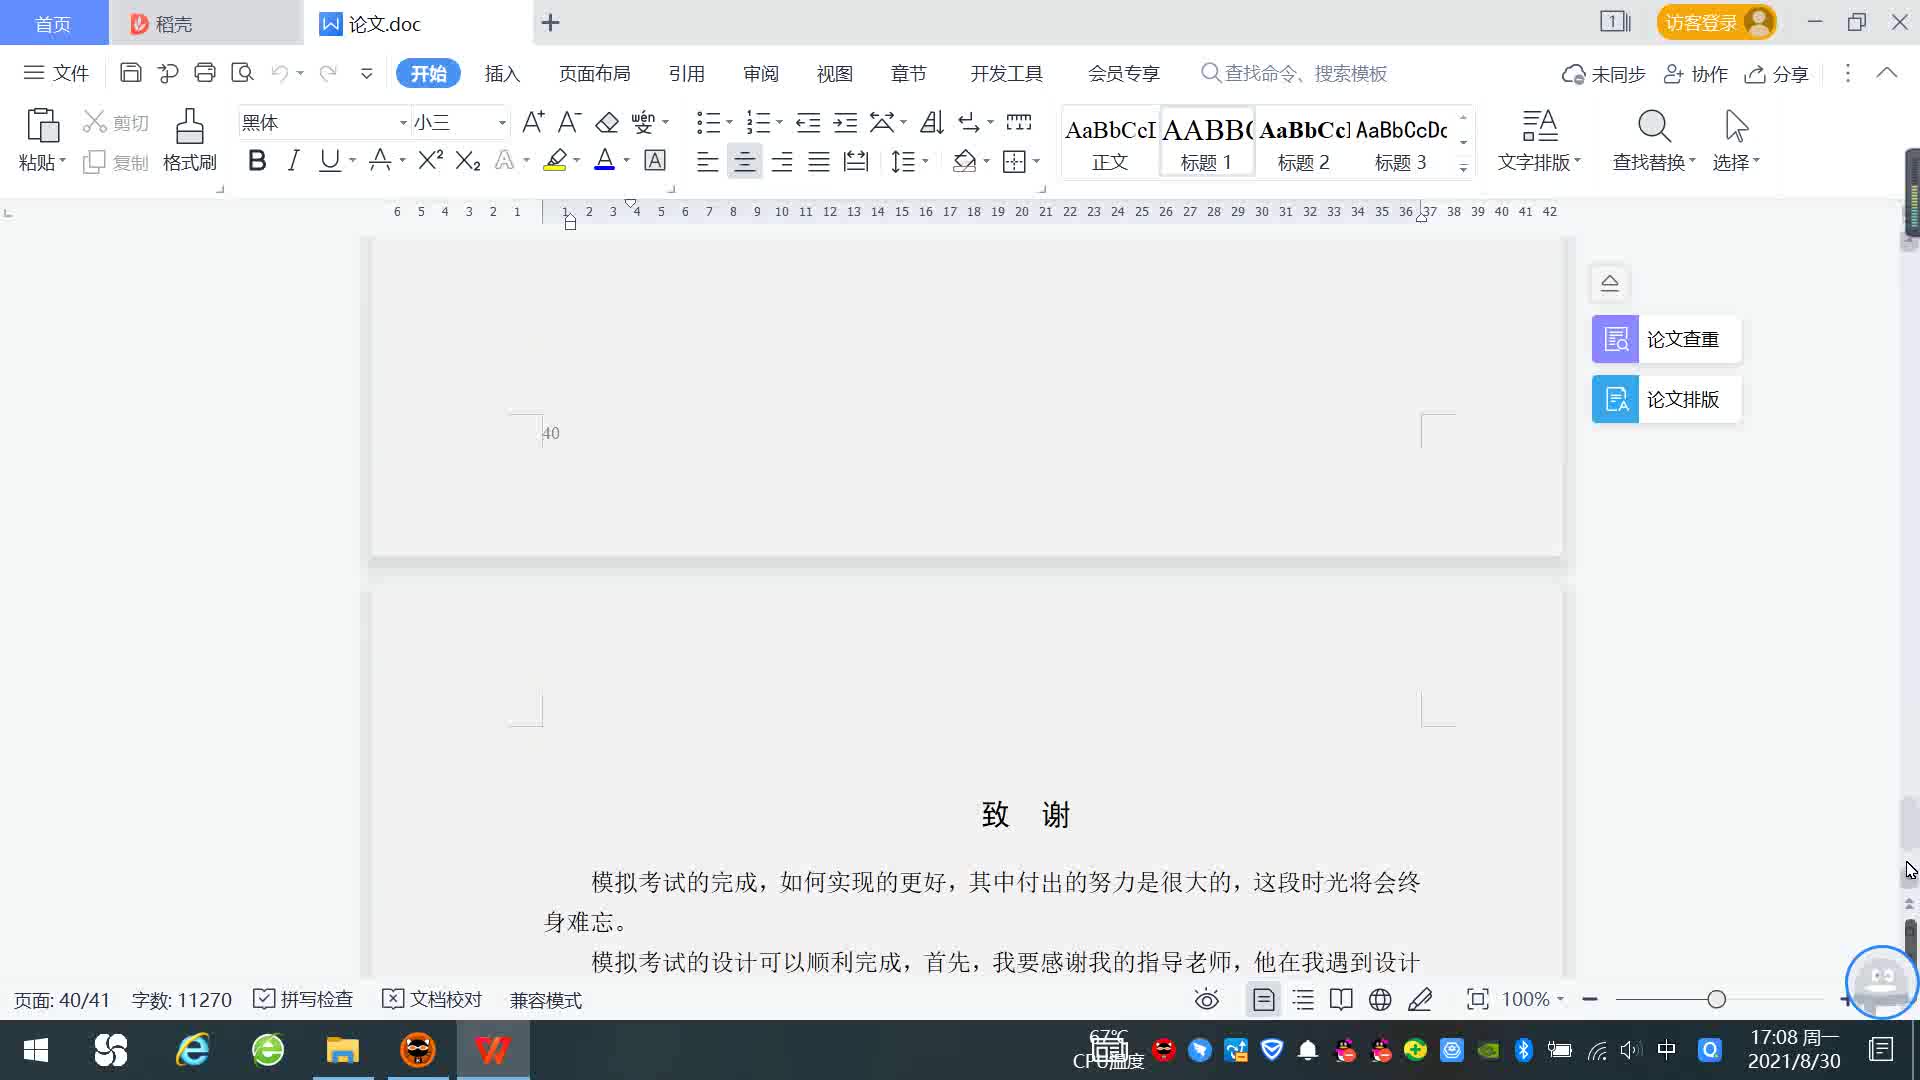Image resolution: width=1920 pixels, height=1080 pixels.
Task: Open the font name dropdown showing 黑体
Action: pyautogui.click(x=403, y=123)
